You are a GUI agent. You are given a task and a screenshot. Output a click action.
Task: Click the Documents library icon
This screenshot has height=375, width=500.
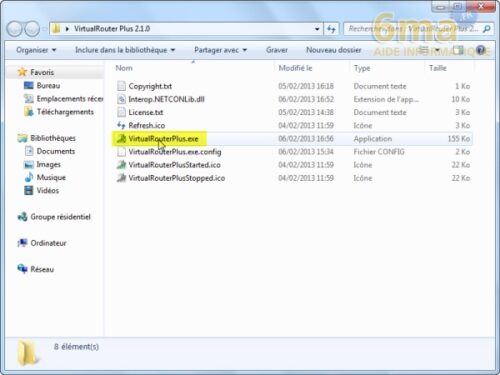click(x=29, y=151)
